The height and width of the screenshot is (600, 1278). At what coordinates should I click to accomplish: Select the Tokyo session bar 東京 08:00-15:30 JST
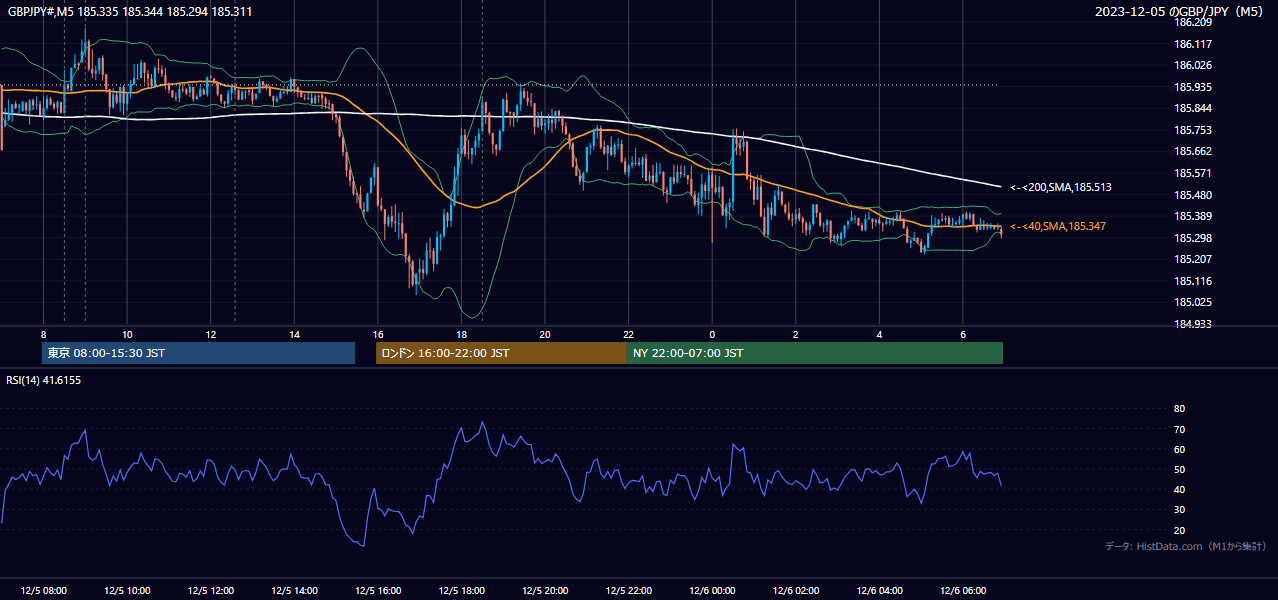pos(198,353)
